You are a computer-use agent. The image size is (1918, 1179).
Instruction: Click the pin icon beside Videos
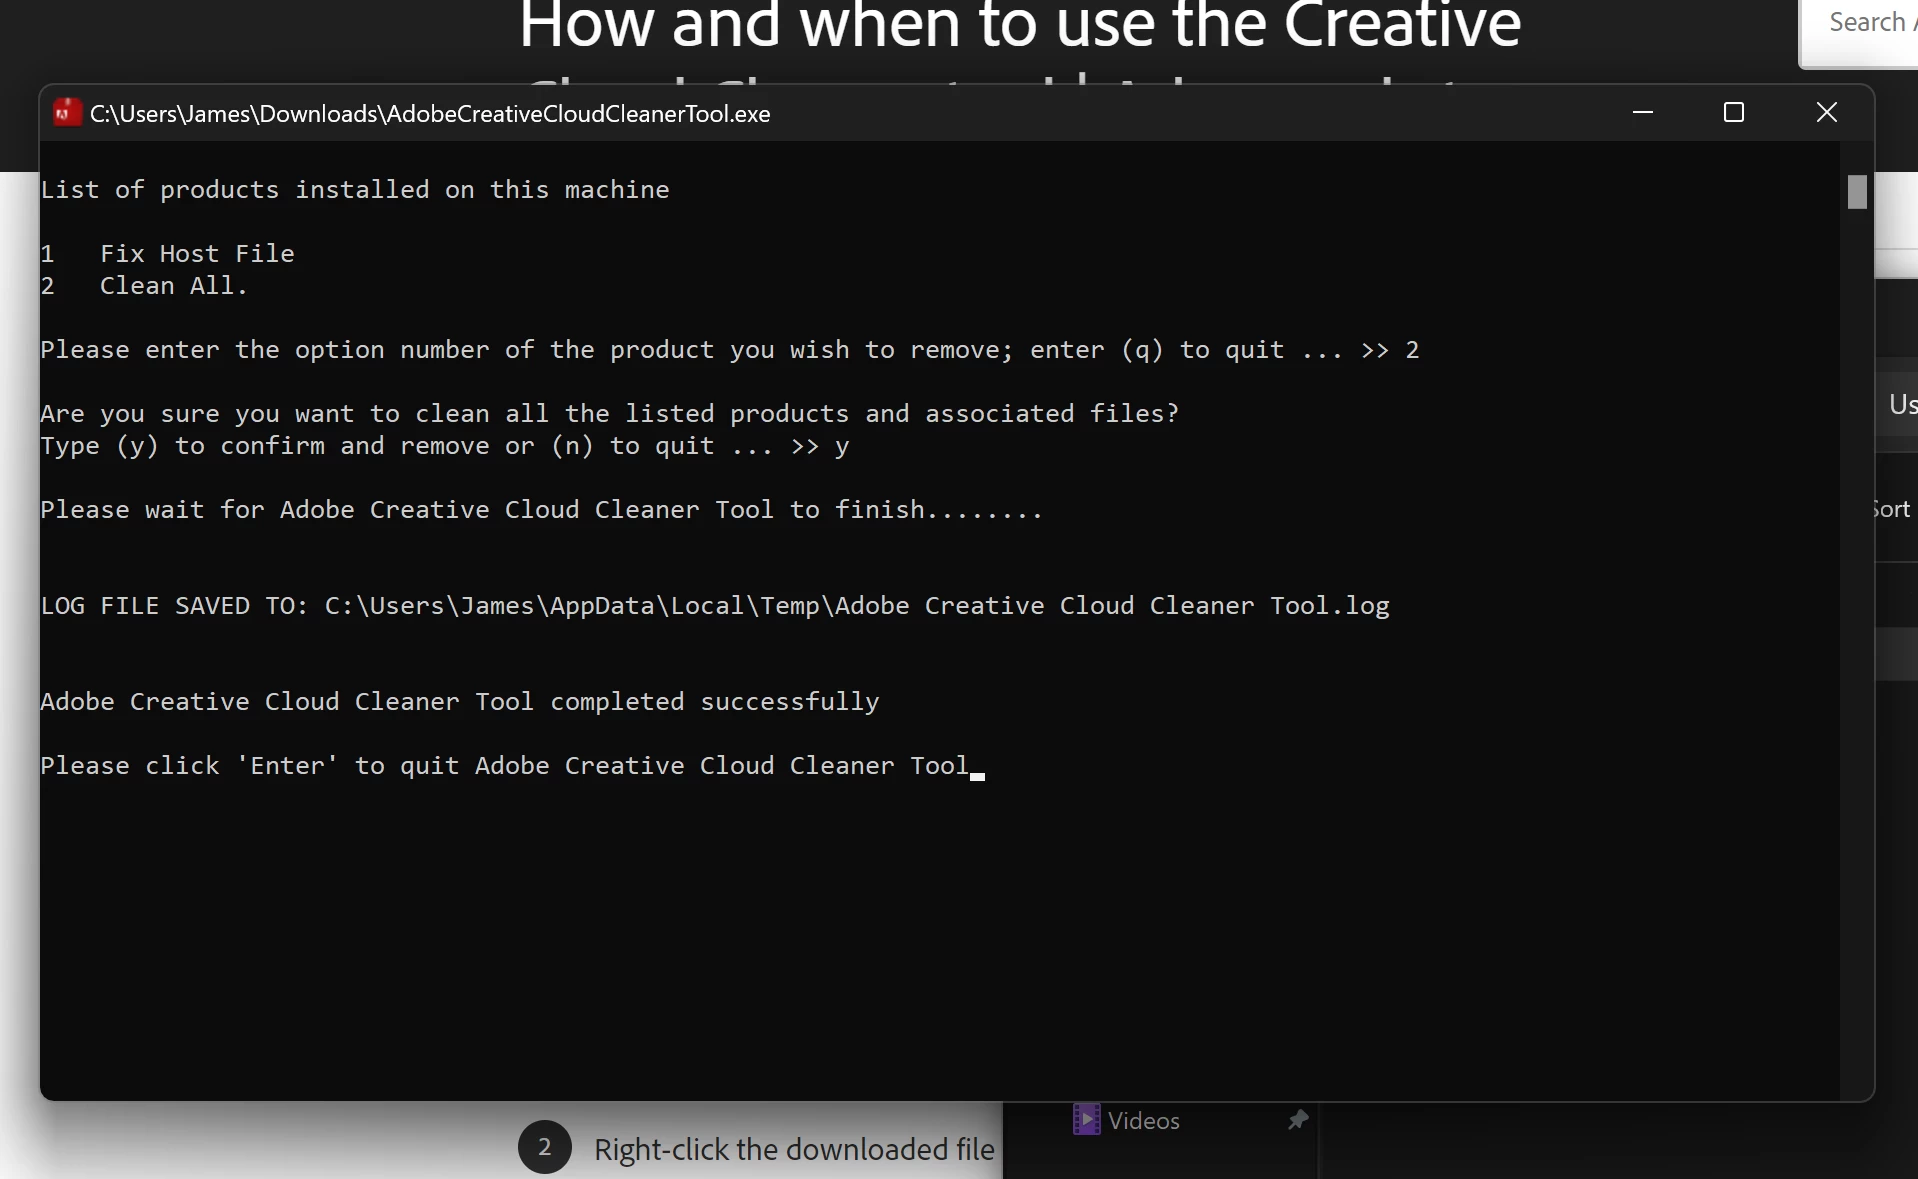point(1298,1120)
